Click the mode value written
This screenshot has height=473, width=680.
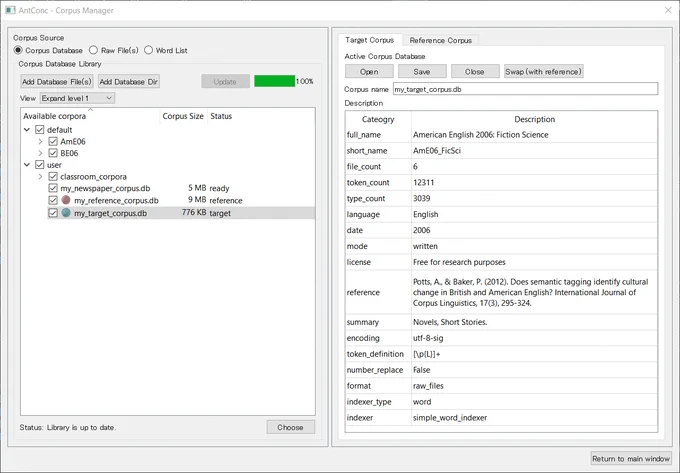point(534,246)
